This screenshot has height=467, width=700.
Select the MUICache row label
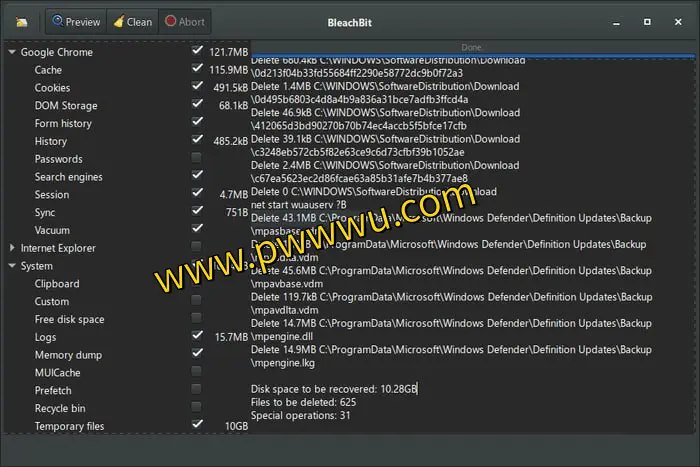(58, 373)
